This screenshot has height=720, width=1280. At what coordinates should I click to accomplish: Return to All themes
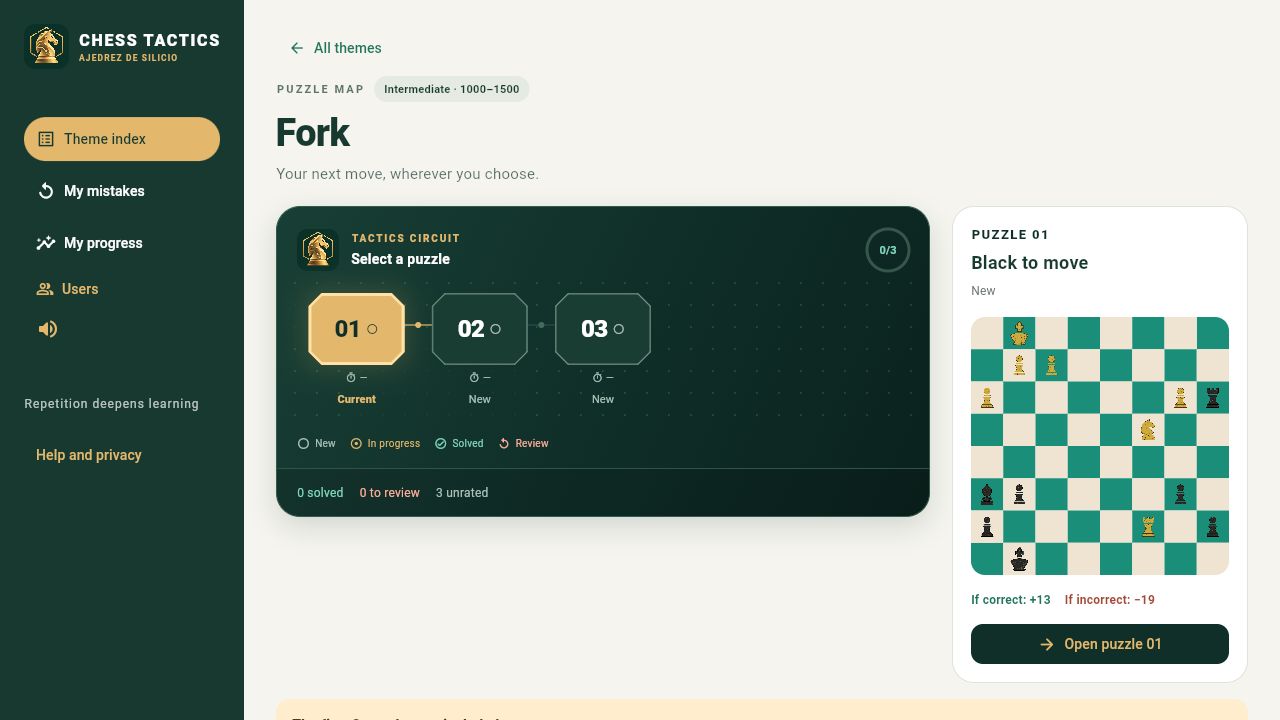tap(336, 48)
